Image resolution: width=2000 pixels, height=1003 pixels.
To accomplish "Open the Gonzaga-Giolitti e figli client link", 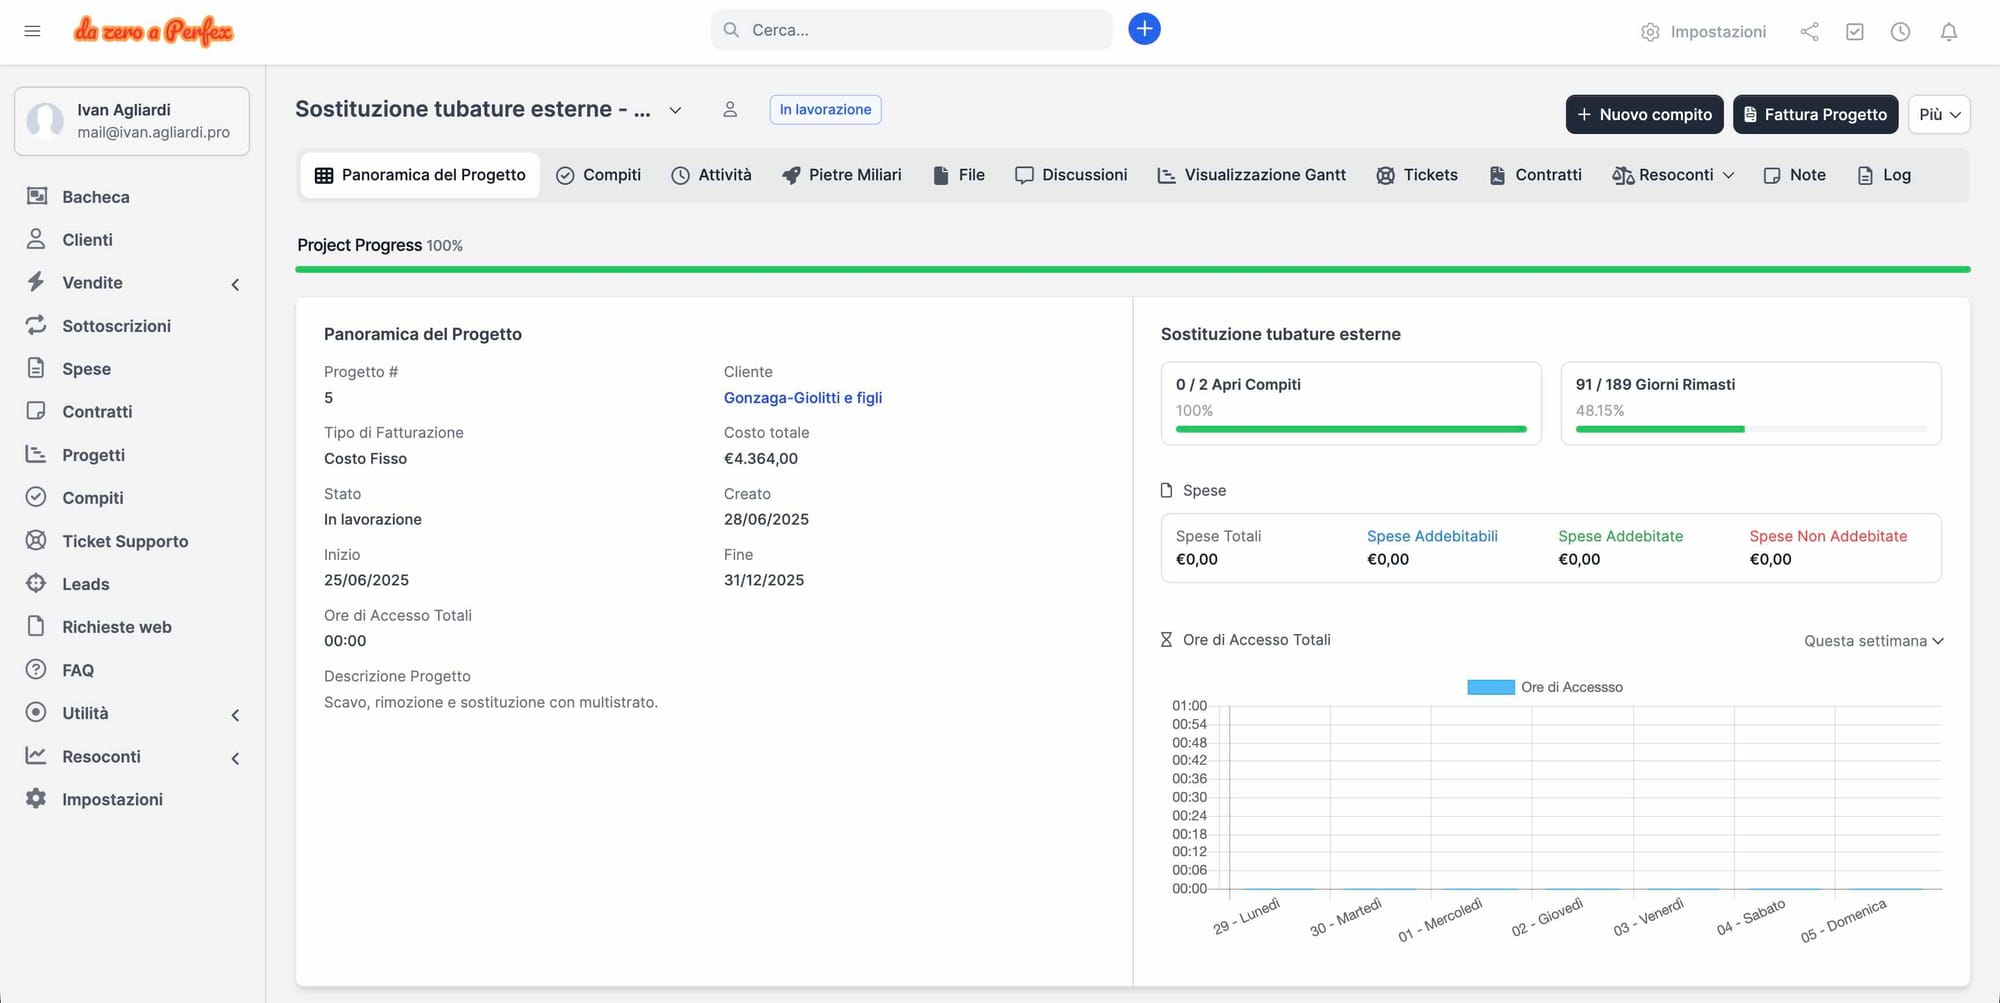I will click(x=802, y=398).
